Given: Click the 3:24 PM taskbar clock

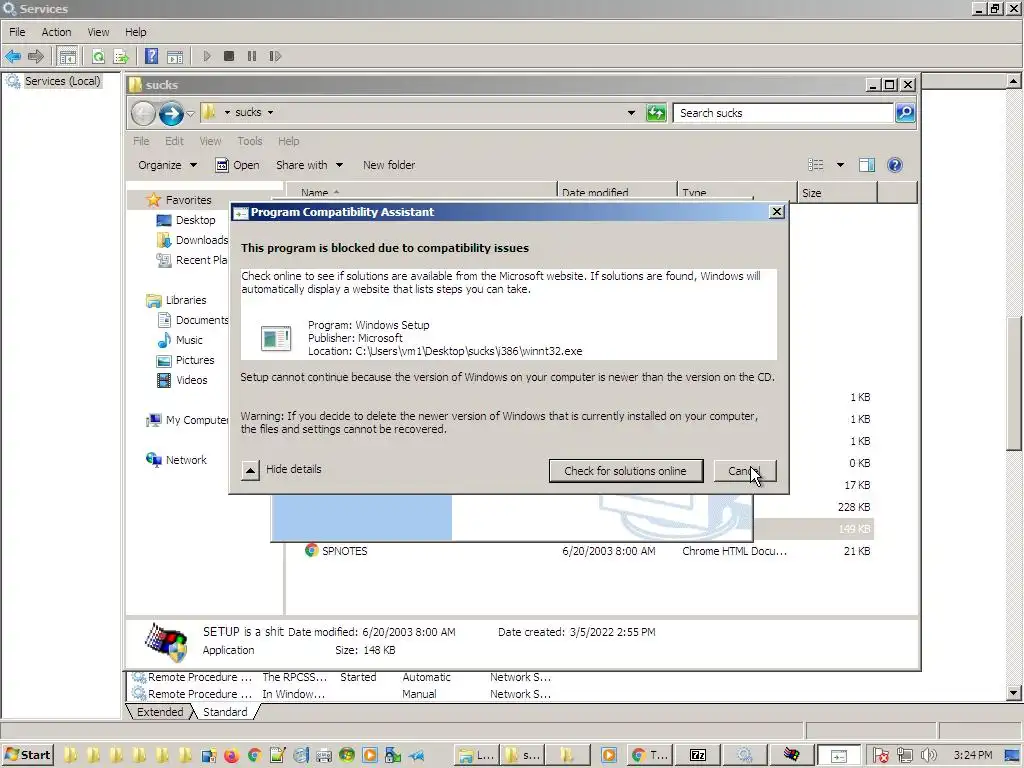Looking at the screenshot, I should pos(972,756).
